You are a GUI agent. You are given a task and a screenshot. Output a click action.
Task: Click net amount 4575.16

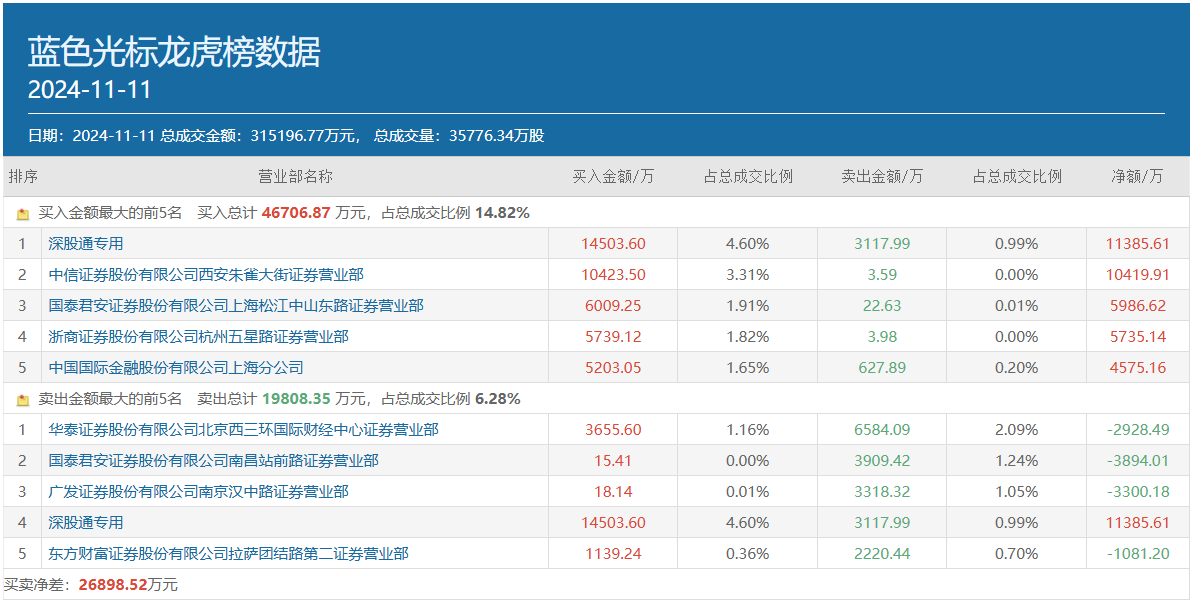tap(1138, 368)
